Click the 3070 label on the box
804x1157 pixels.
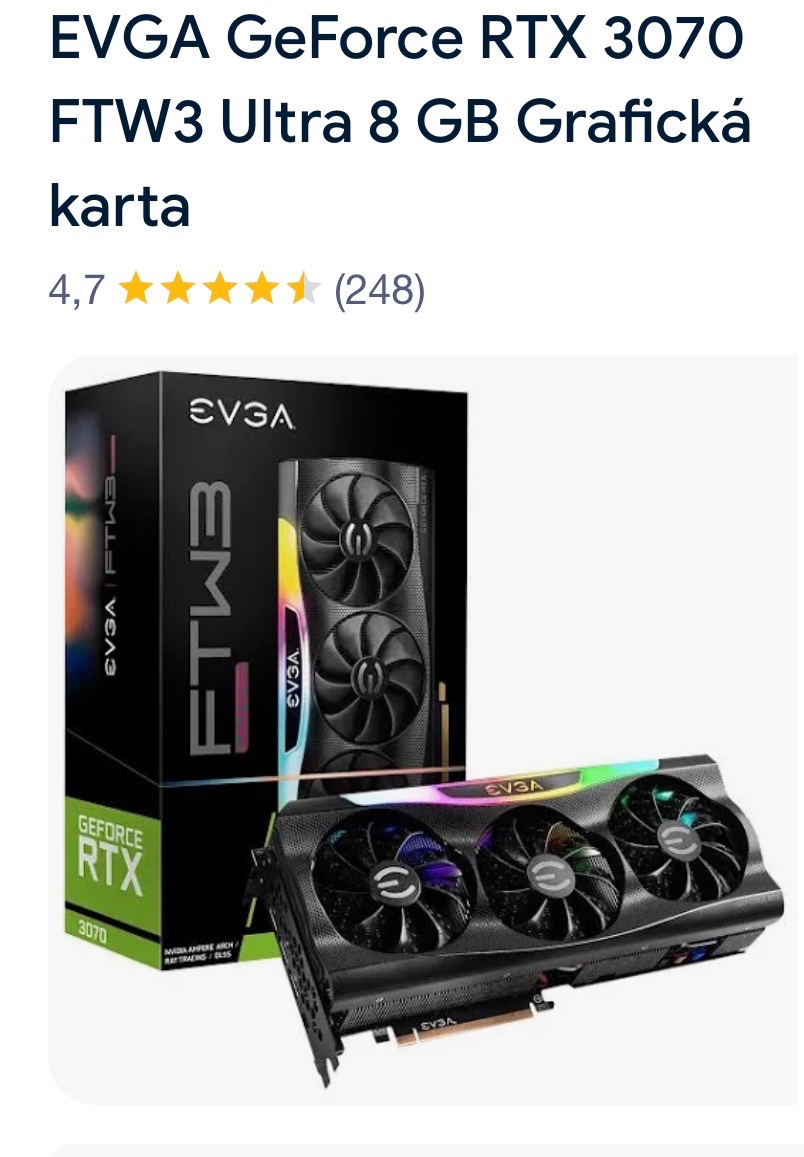[x=92, y=931]
